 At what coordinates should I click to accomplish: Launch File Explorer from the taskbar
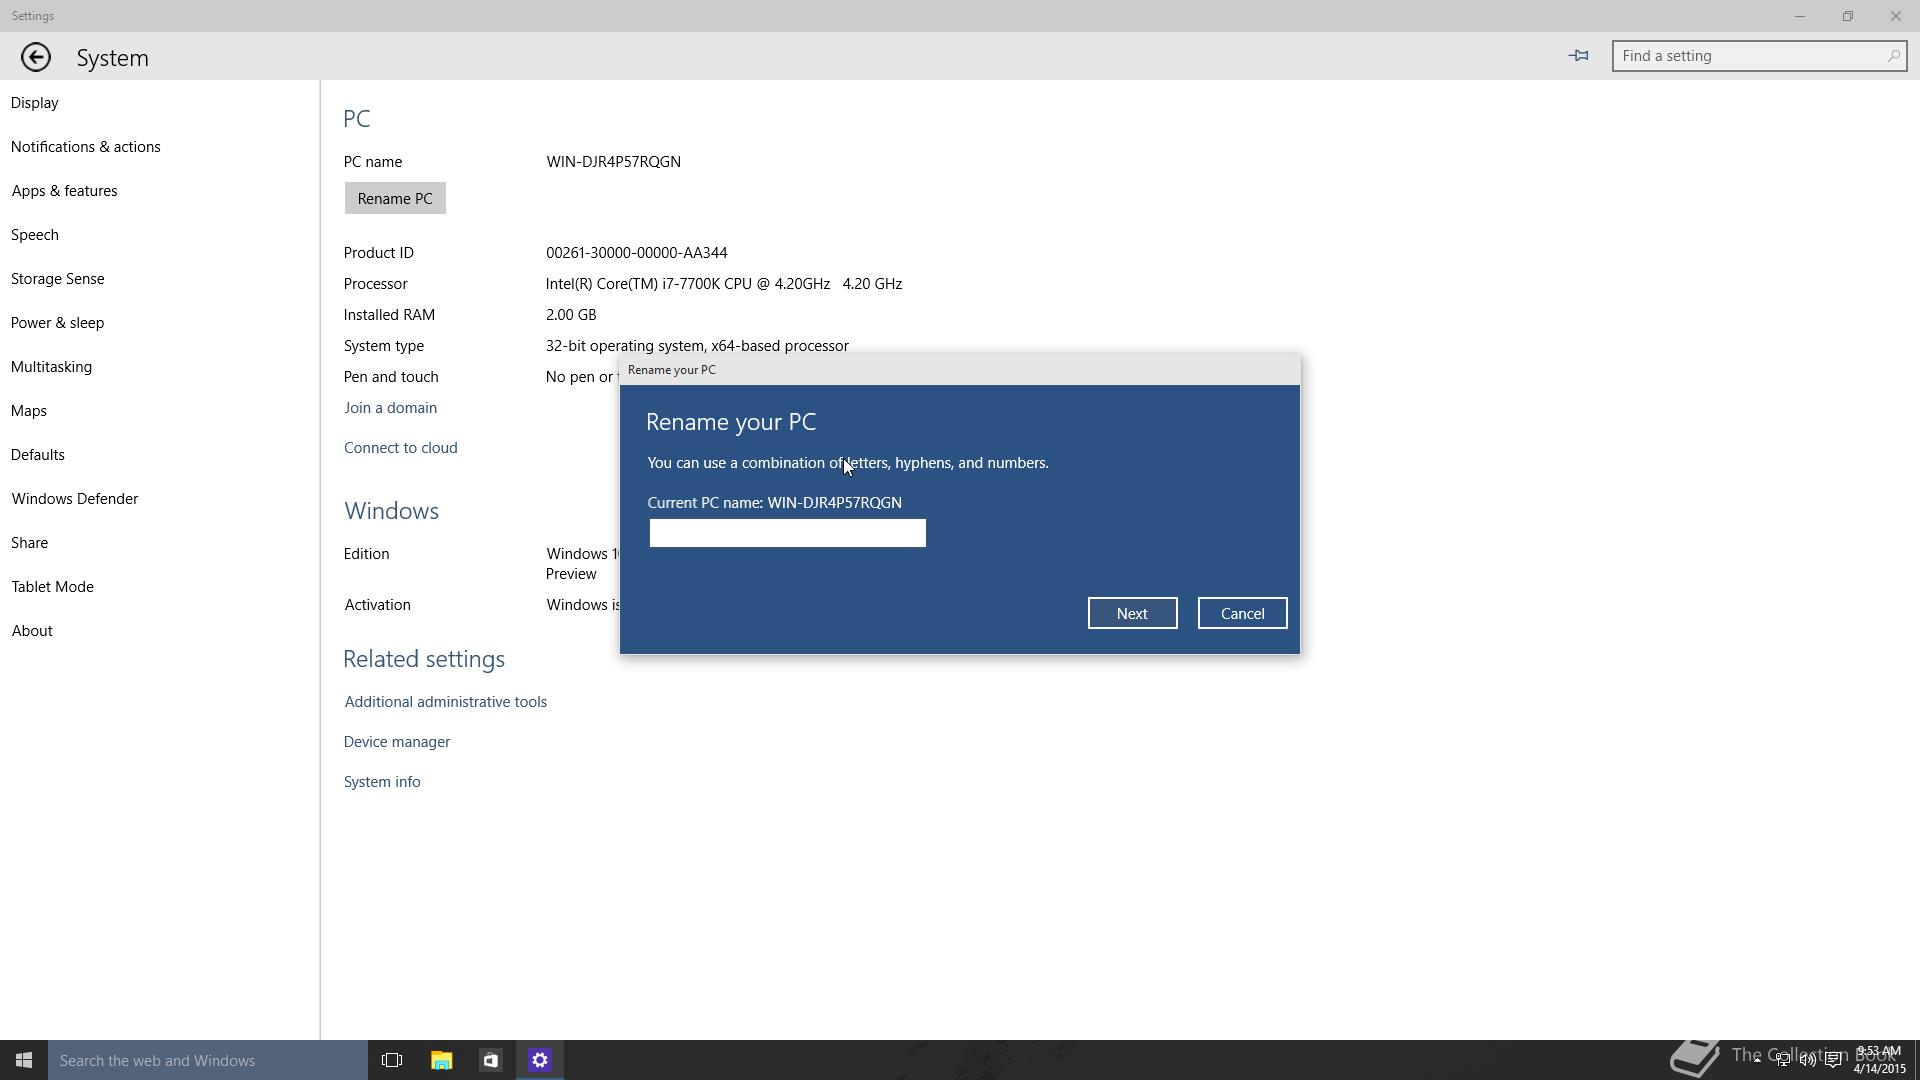click(441, 1060)
